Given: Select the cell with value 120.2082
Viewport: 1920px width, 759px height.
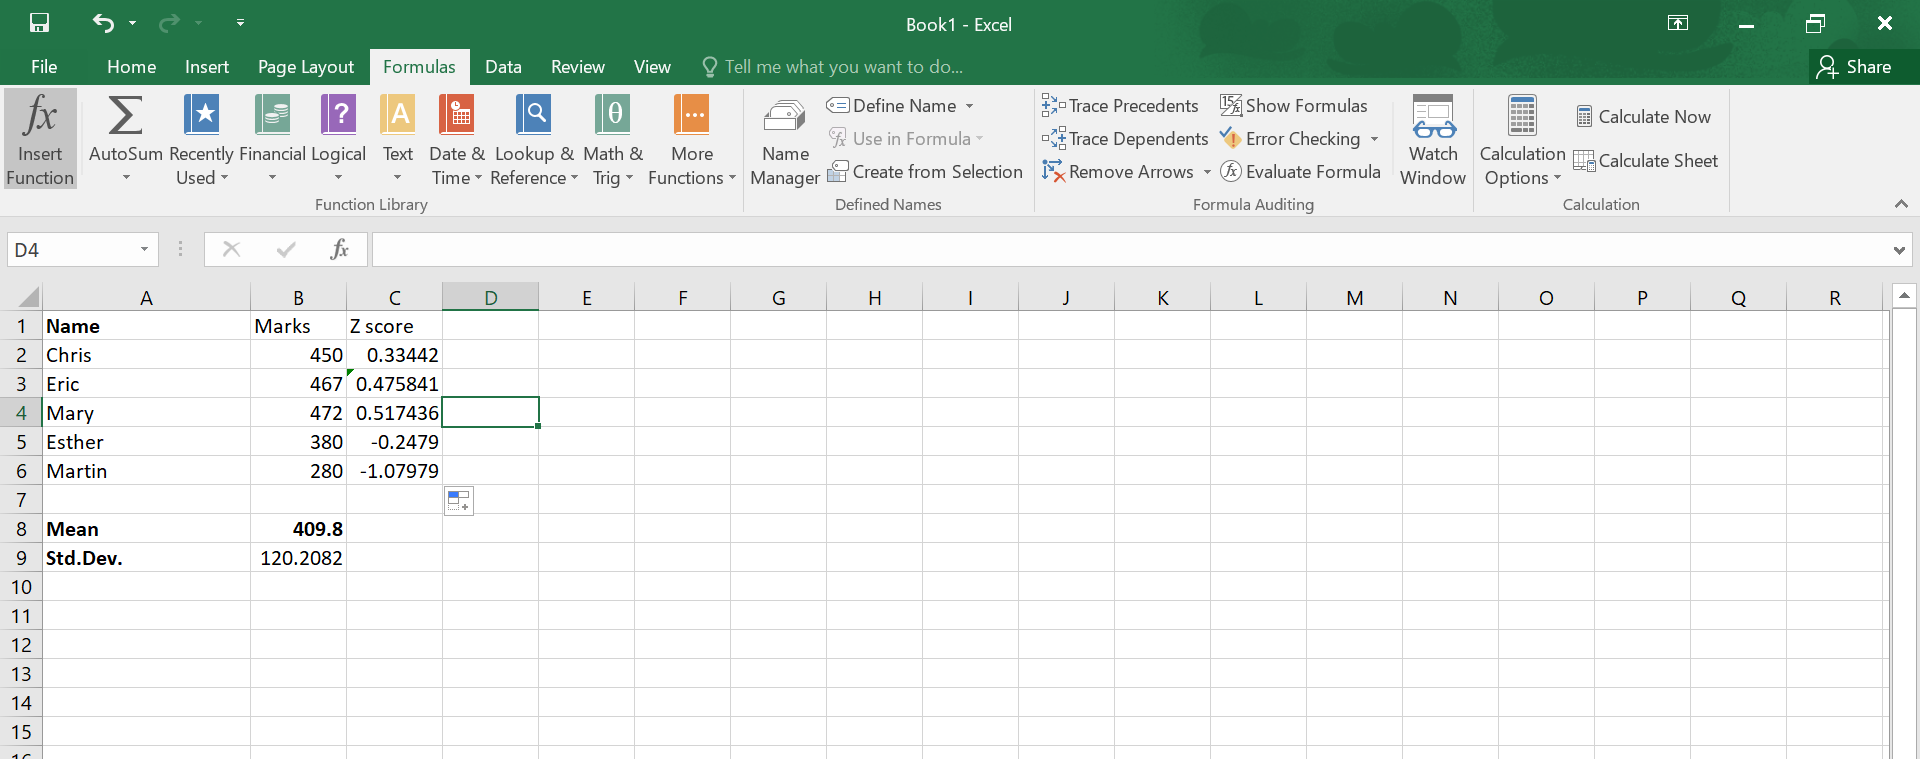Looking at the screenshot, I should click(x=298, y=558).
